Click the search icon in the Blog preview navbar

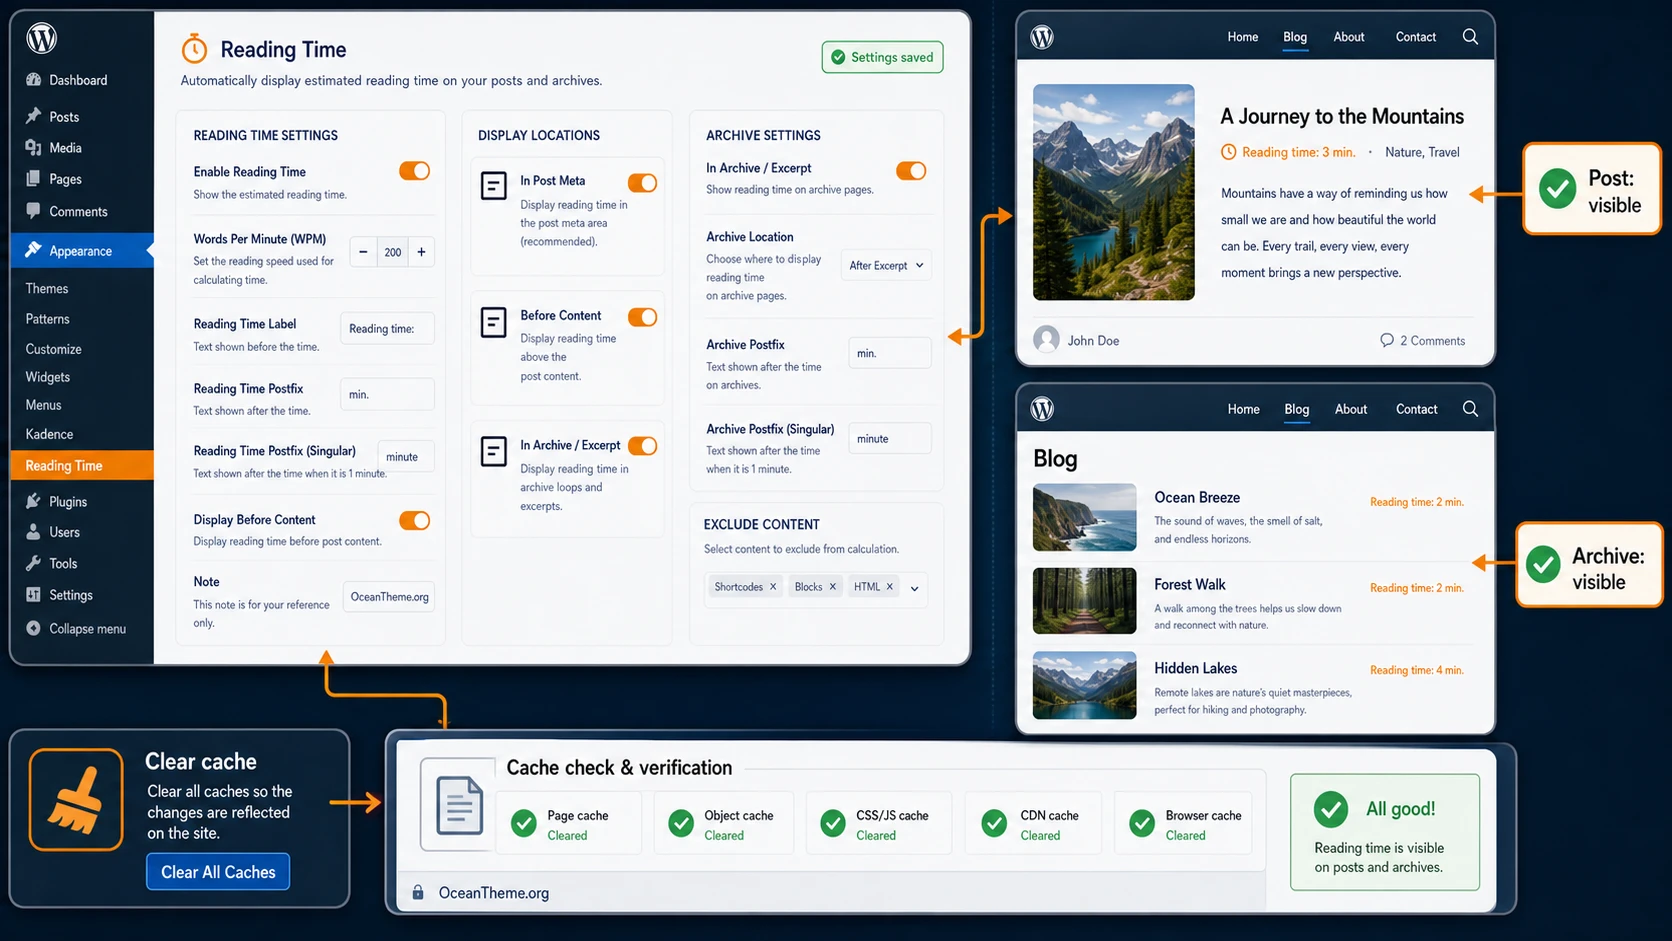coord(1470,409)
